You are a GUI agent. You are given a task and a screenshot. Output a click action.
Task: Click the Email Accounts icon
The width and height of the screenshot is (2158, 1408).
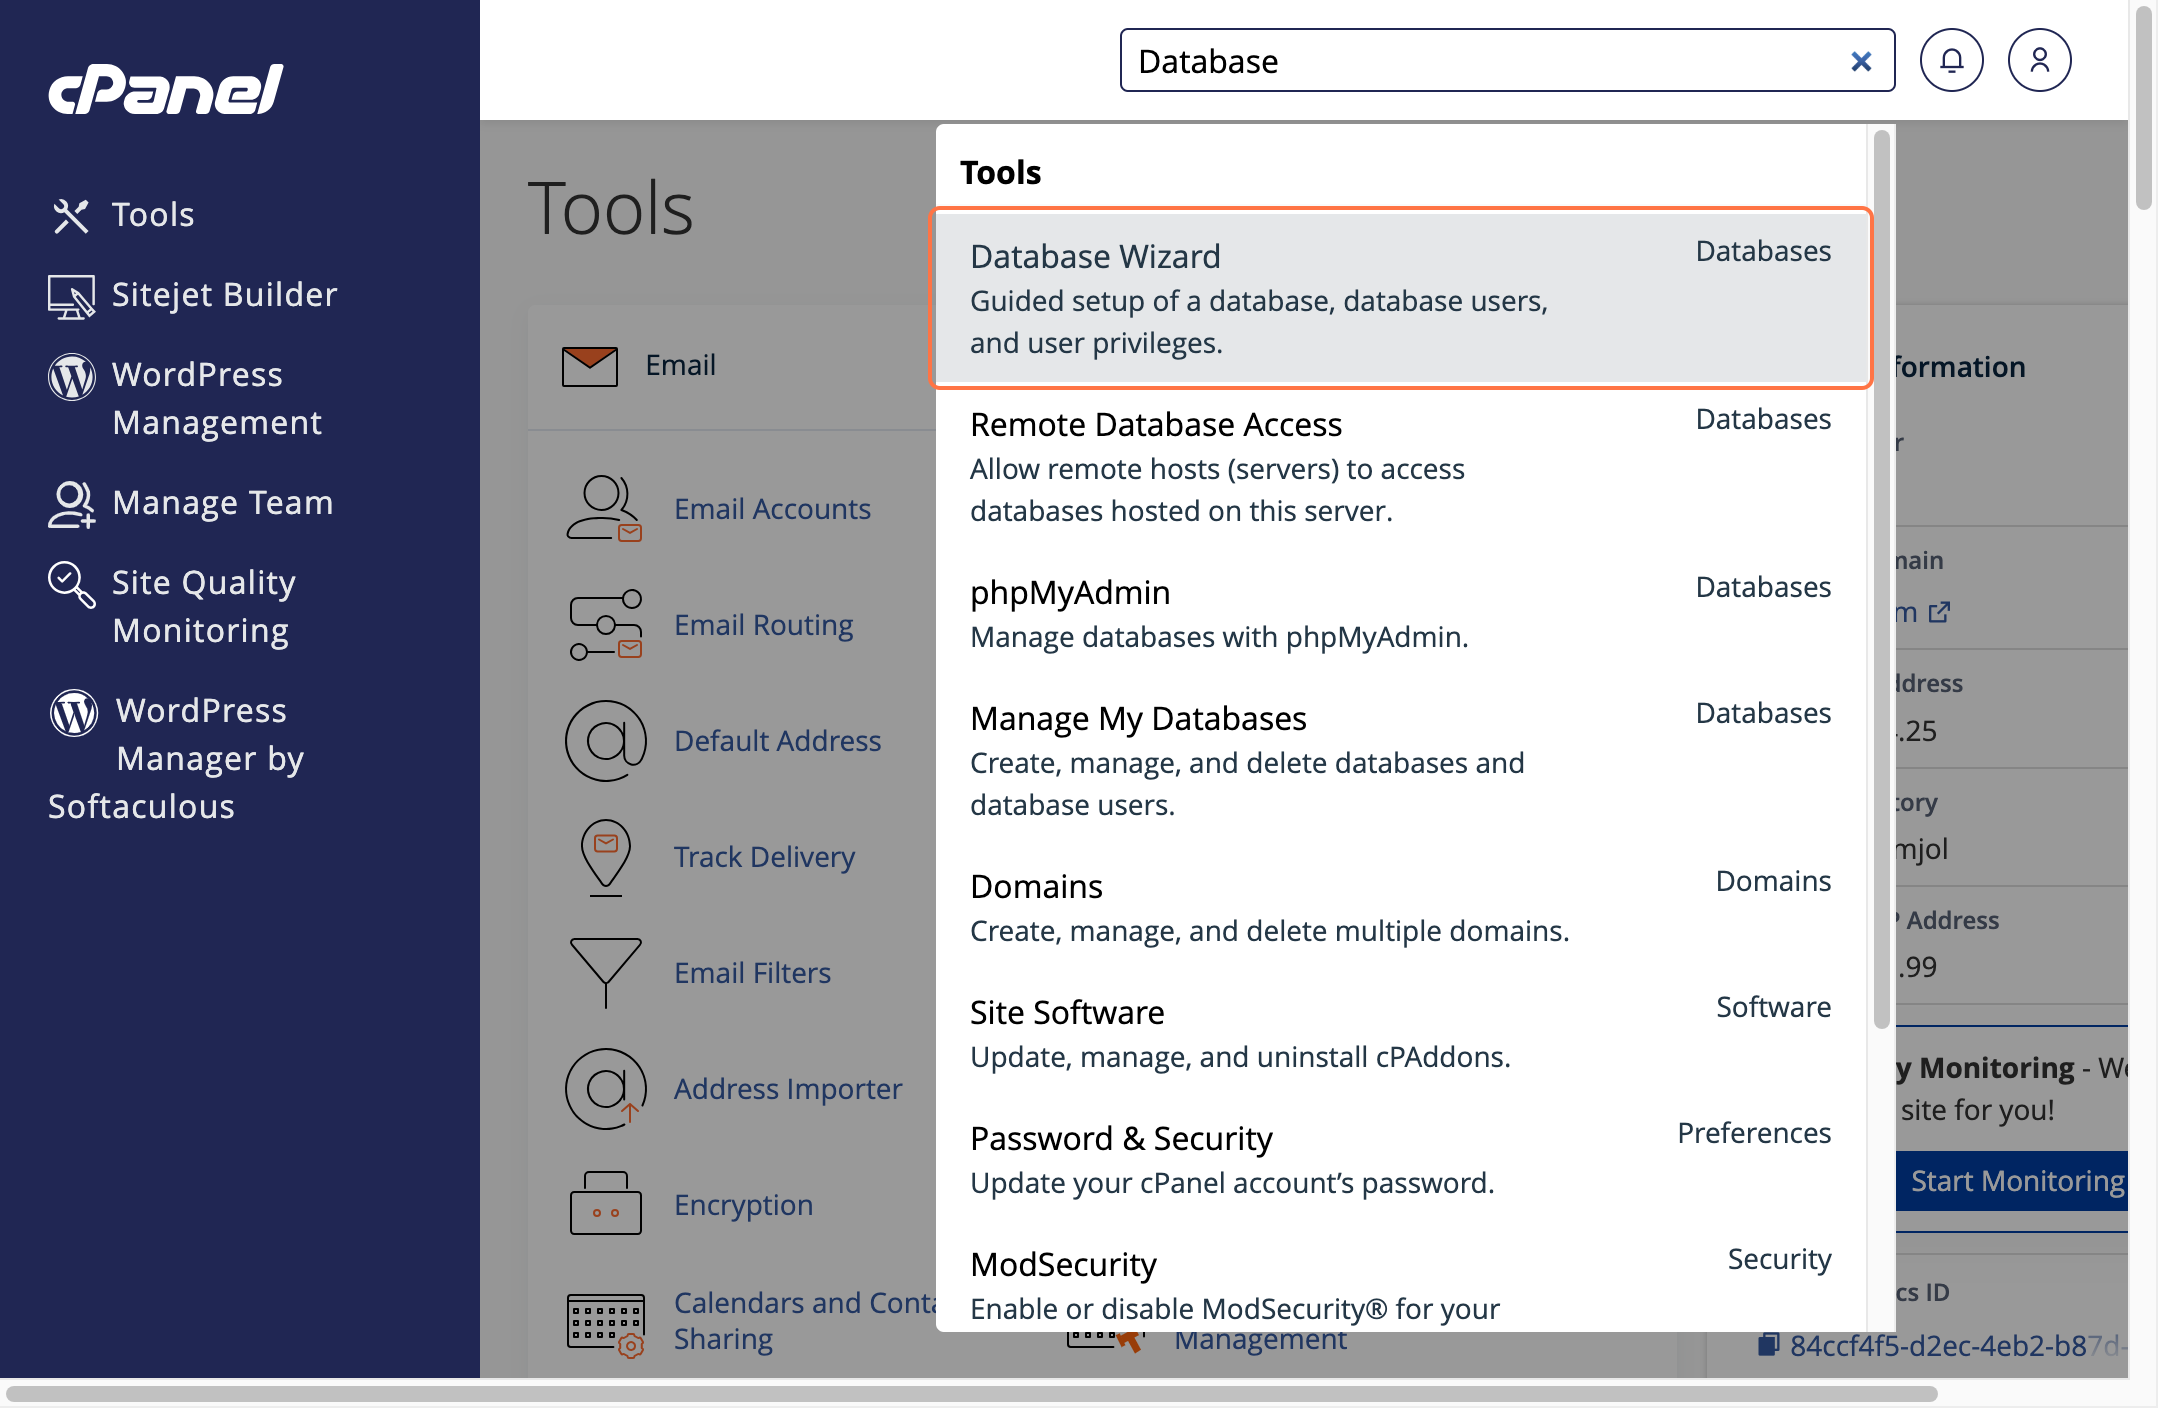coord(605,508)
